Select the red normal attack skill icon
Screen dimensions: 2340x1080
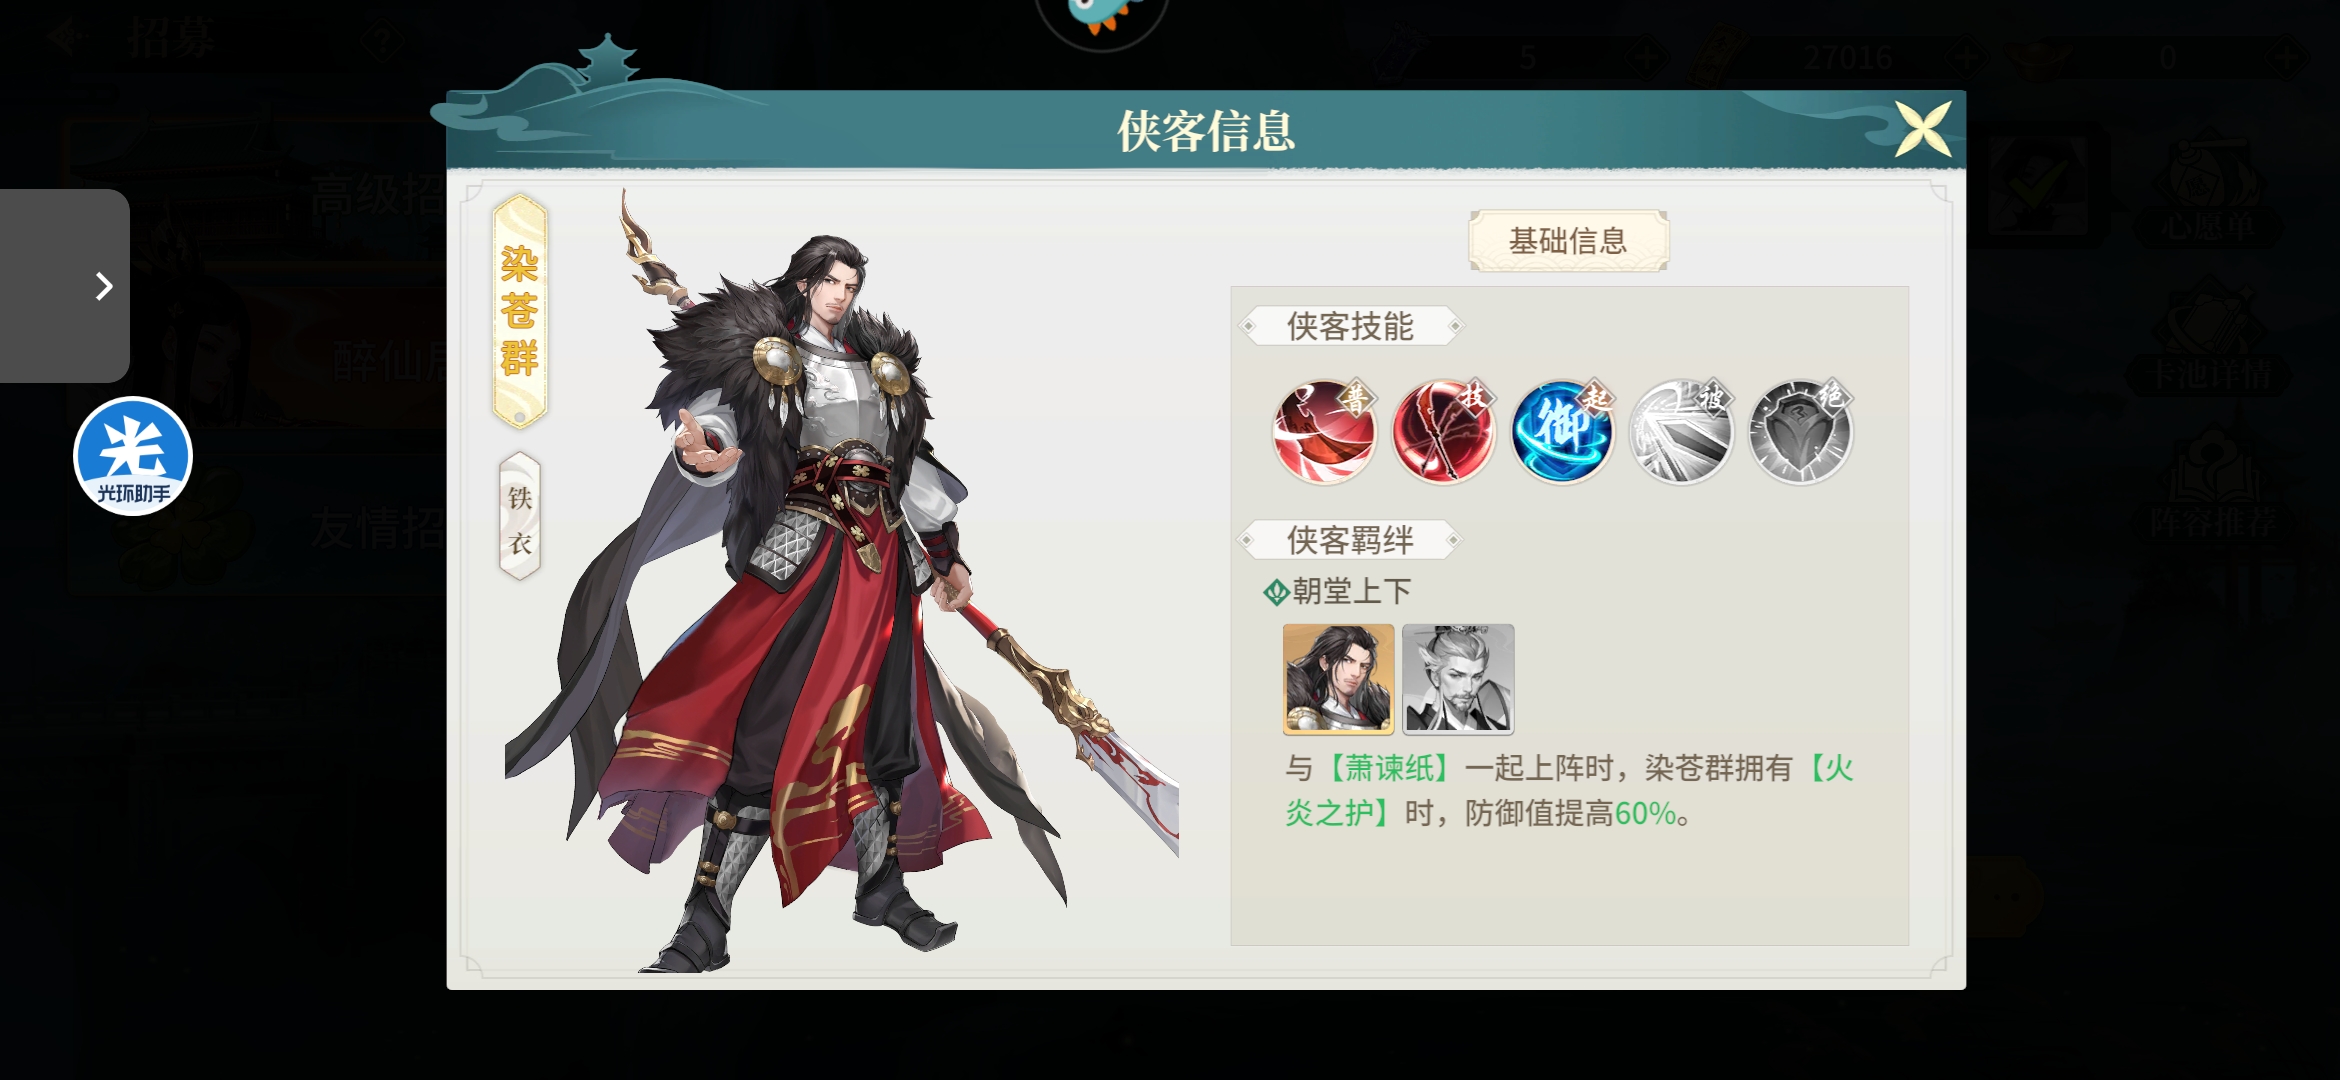tap(1324, 432)
